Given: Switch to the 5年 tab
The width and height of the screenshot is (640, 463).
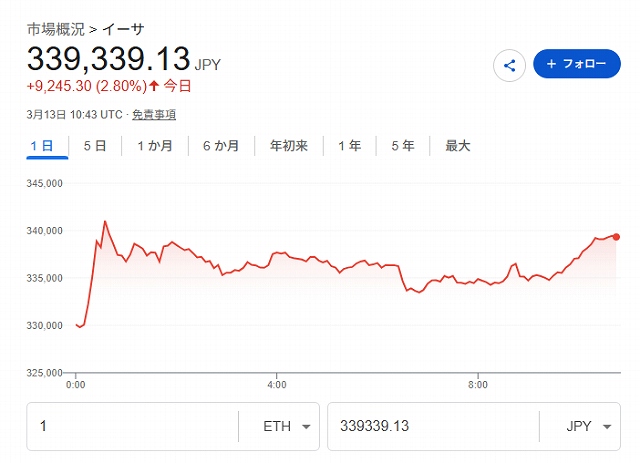Looking at the screenshot, I should (403, 146).
